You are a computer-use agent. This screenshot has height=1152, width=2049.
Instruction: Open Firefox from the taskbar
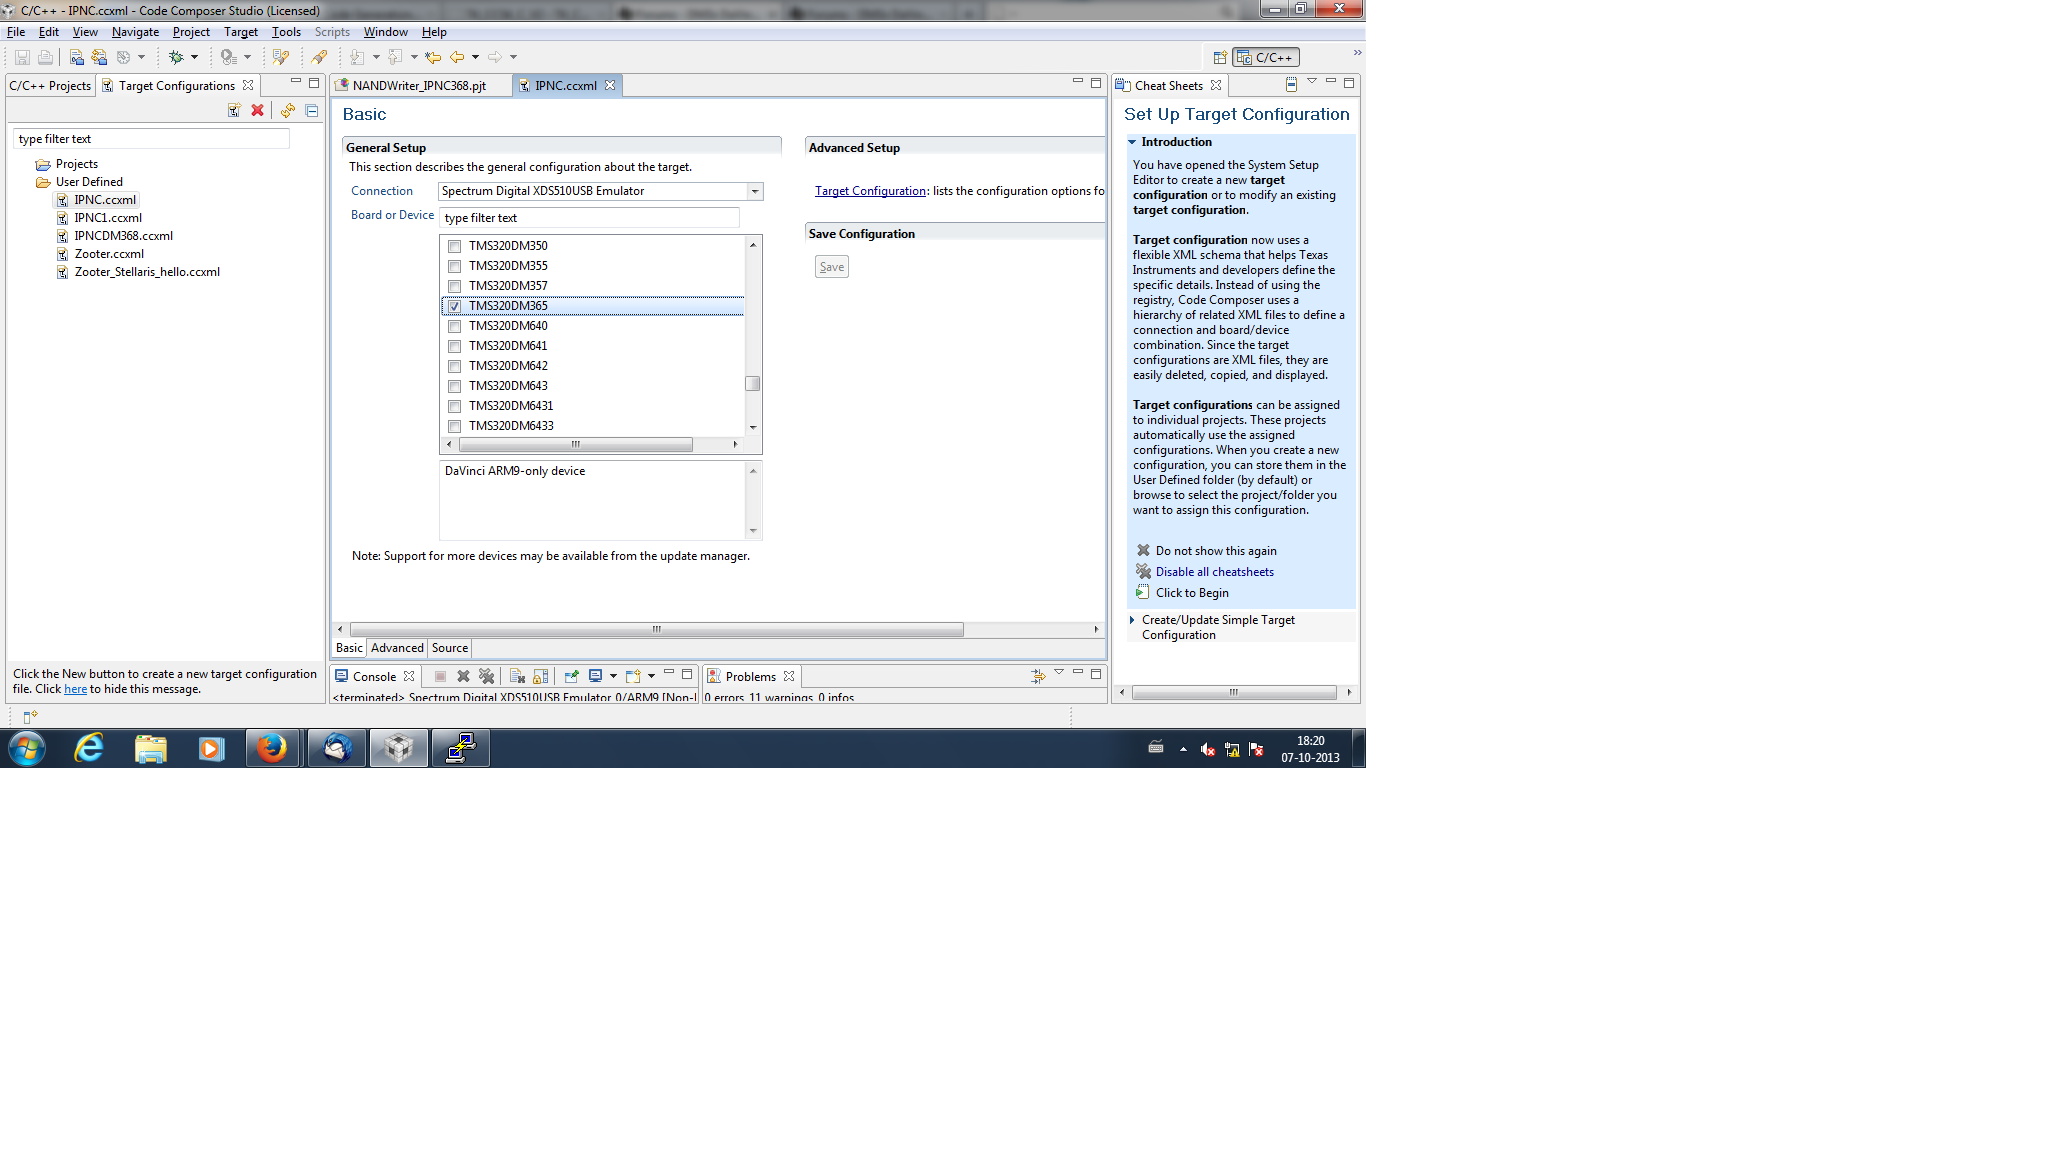272,748
